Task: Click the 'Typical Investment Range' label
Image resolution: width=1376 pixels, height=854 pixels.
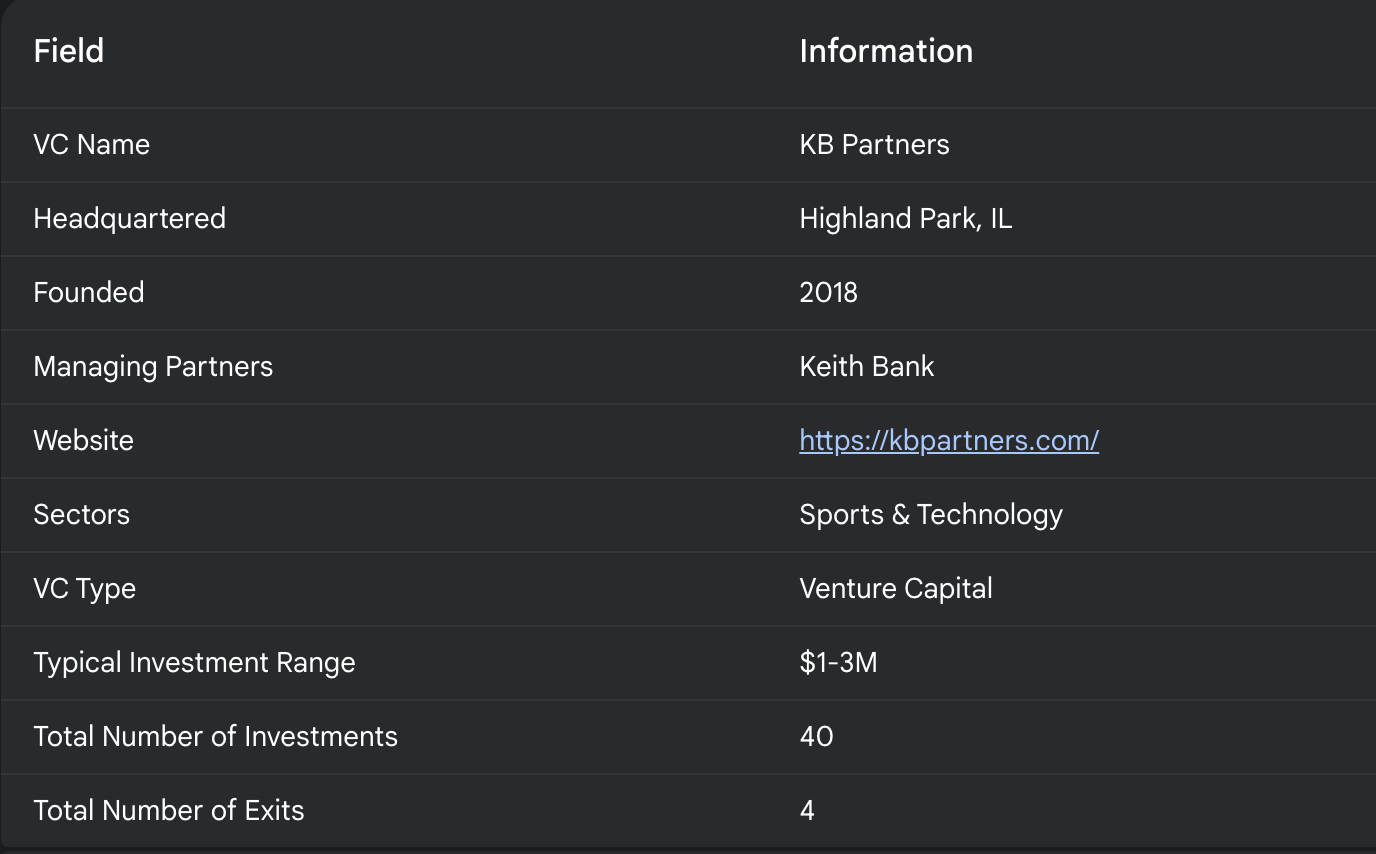Action: click(195, 662)
